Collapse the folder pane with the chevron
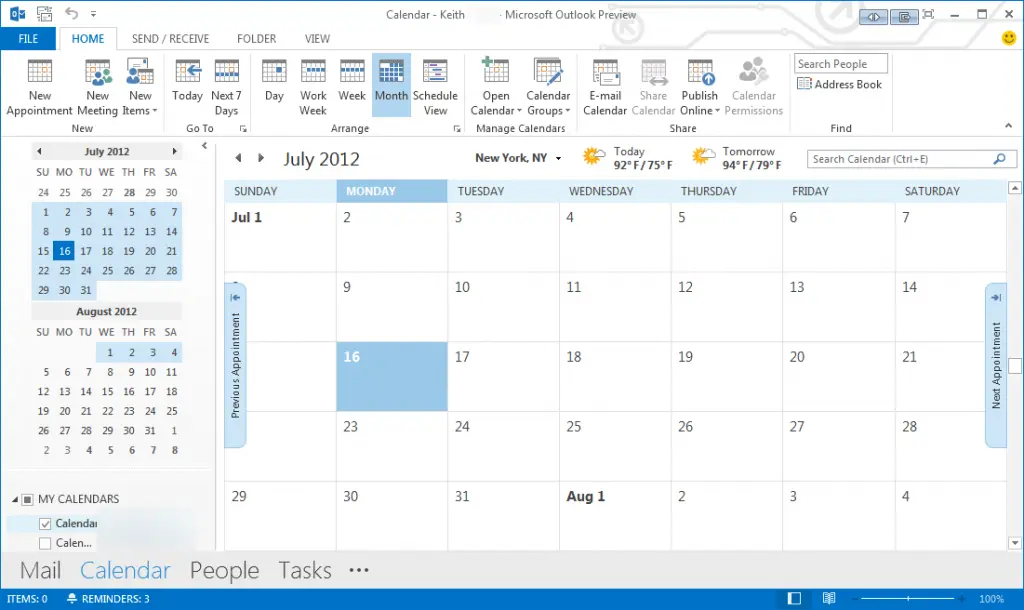The width and height of the screenshot is (1024, 610). pyautogui.click(x=204, y=146)
